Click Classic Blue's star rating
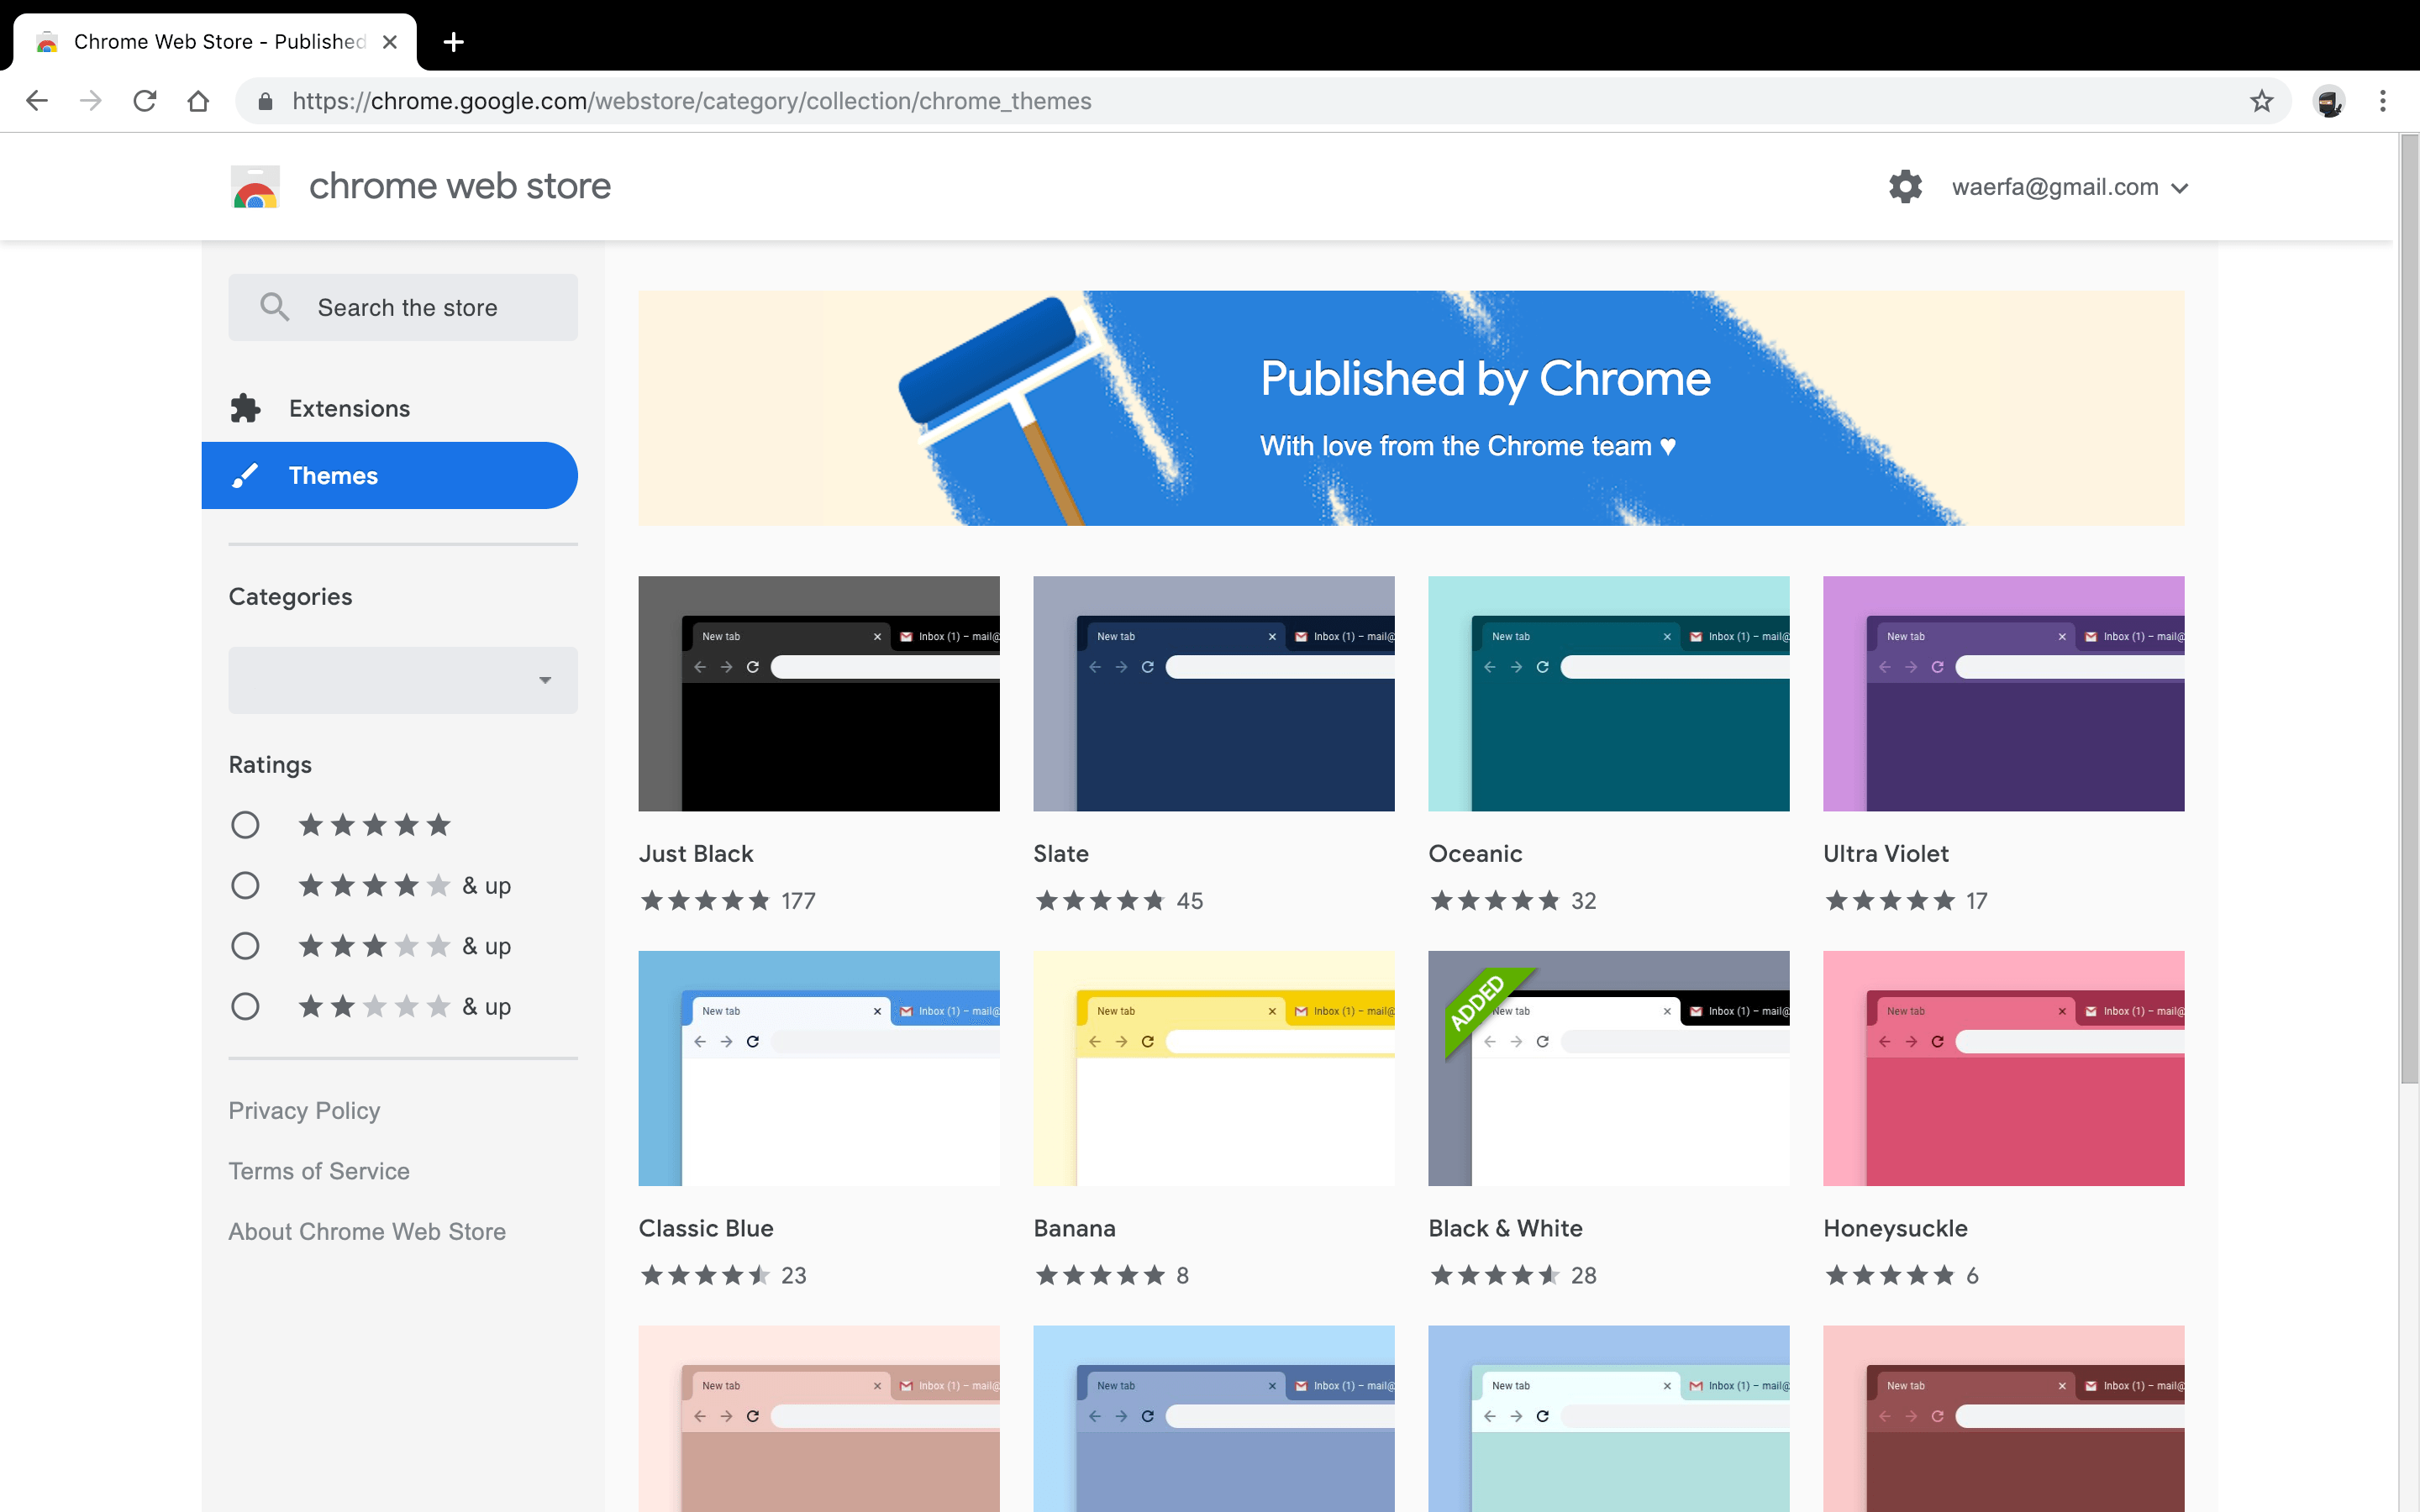Screen dimensions: 2420x1512 [705, 1276]
